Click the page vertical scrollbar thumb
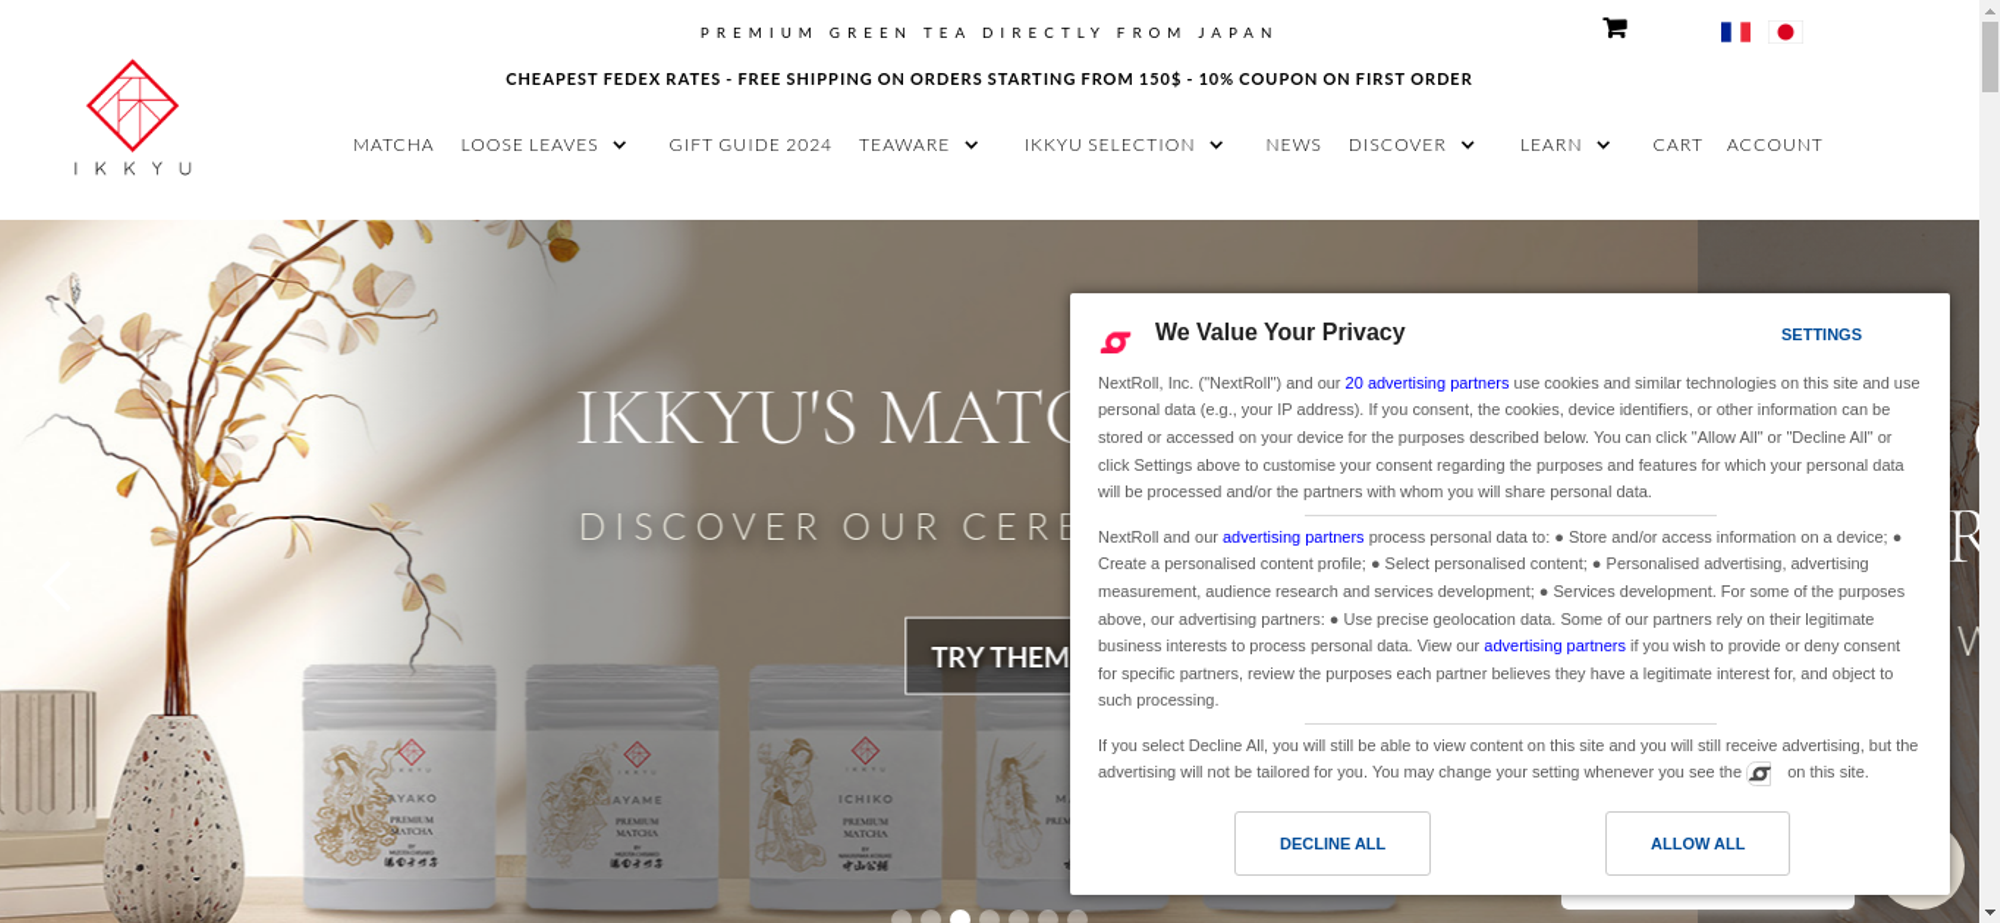This screenshot has height=923, width=2000. click(x=1989, y=56)
